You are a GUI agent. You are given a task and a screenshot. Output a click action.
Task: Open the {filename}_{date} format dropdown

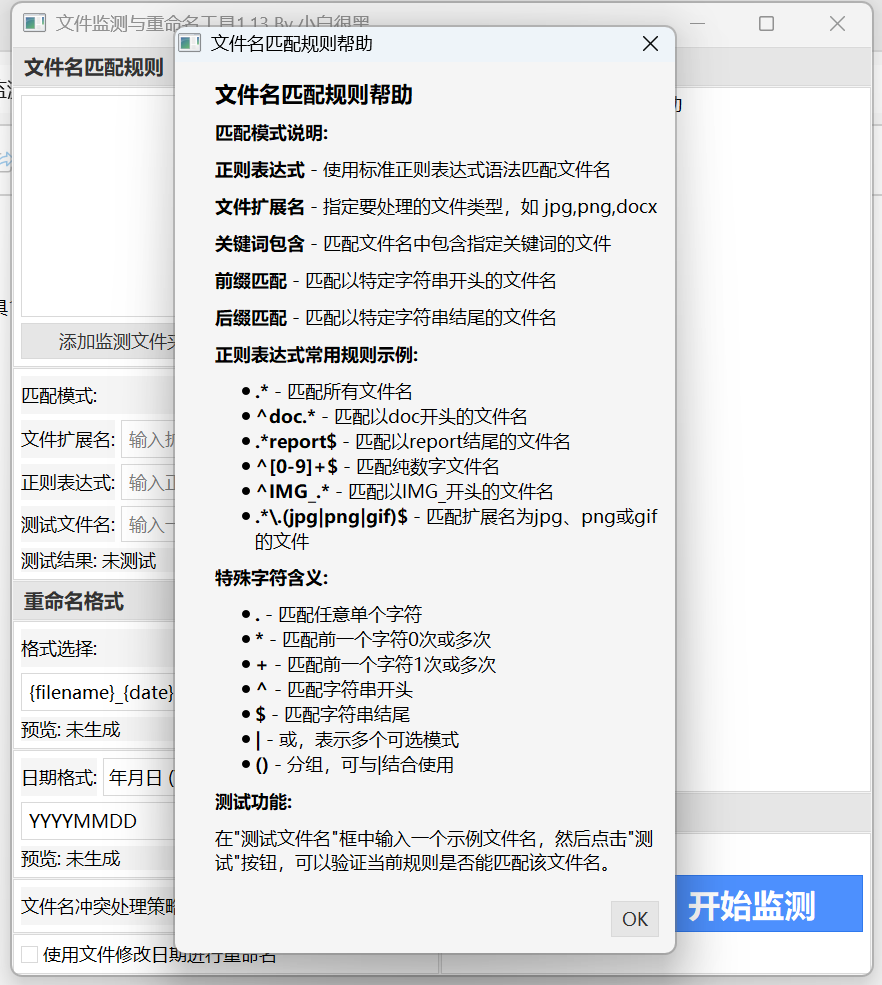coord(98,692)
